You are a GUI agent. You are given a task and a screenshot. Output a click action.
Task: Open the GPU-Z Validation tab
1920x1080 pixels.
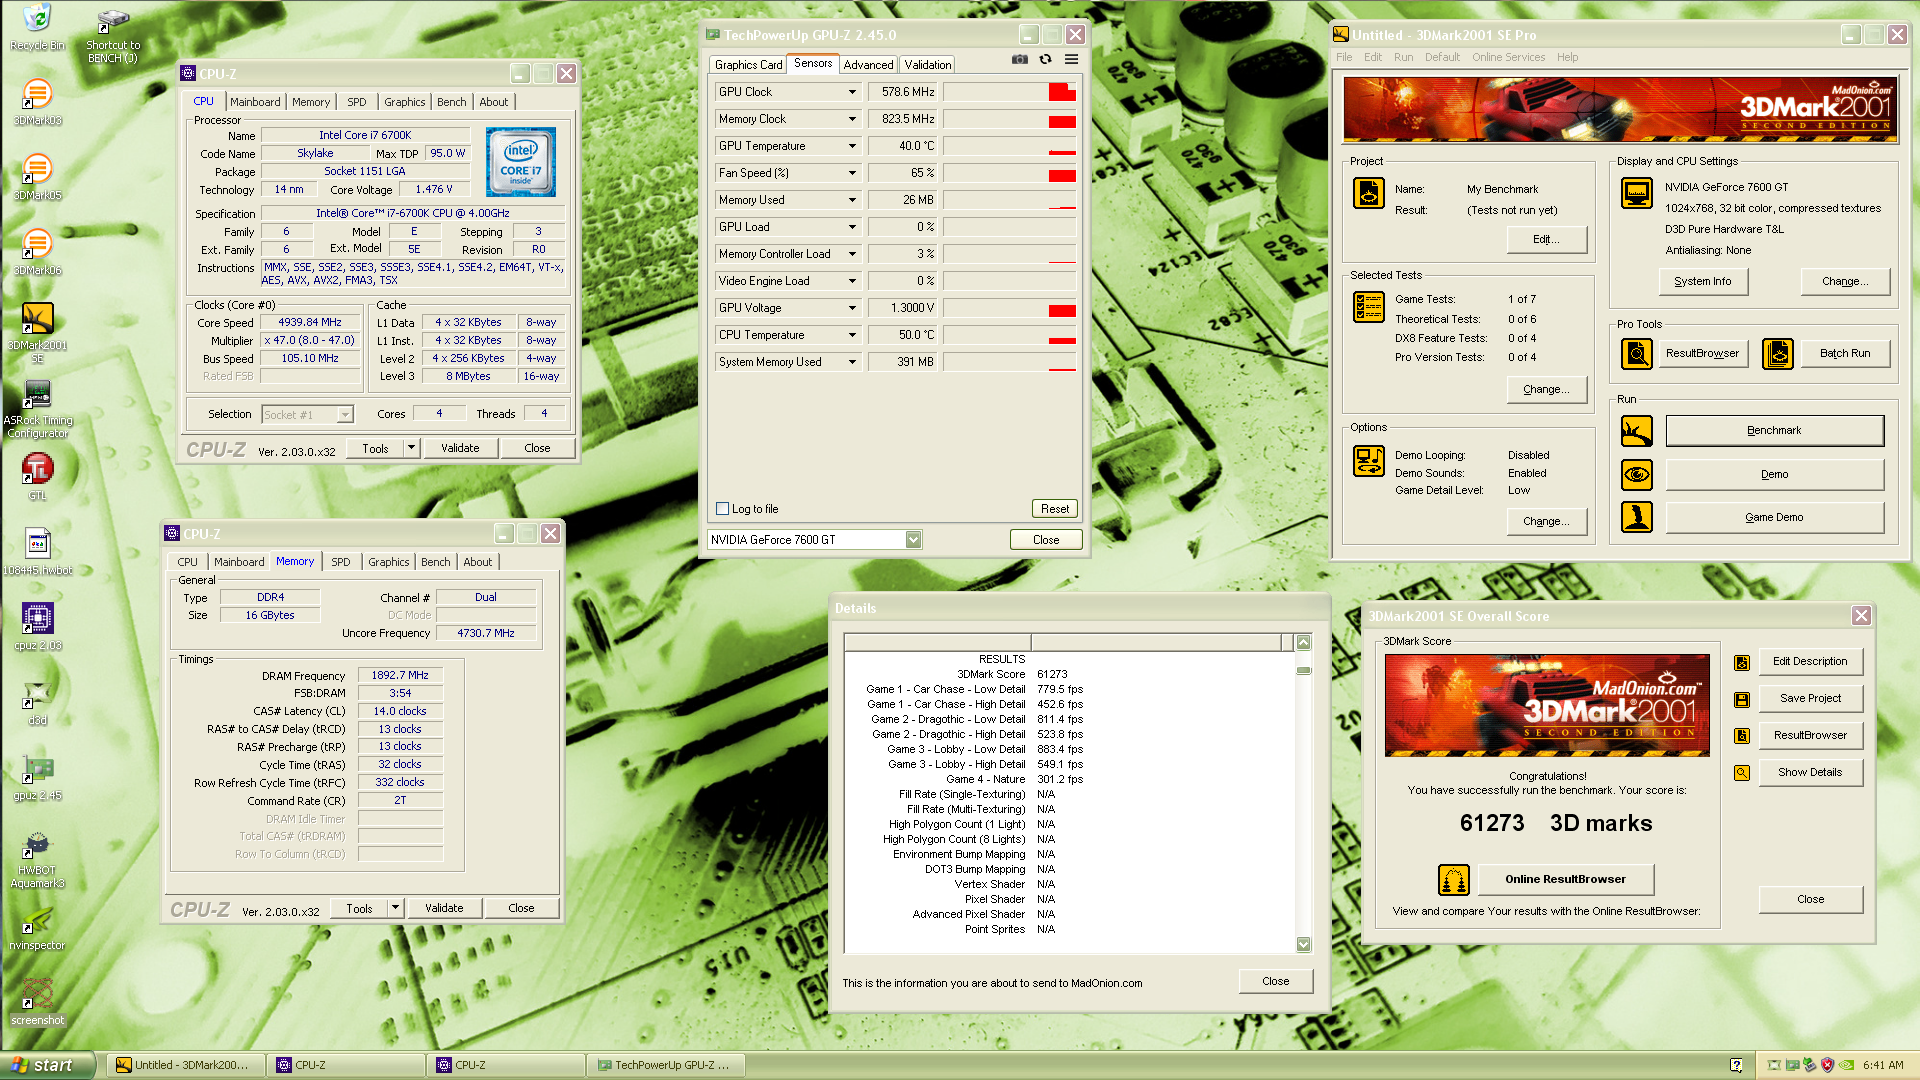pyautogui.click(x=928, y=65)
